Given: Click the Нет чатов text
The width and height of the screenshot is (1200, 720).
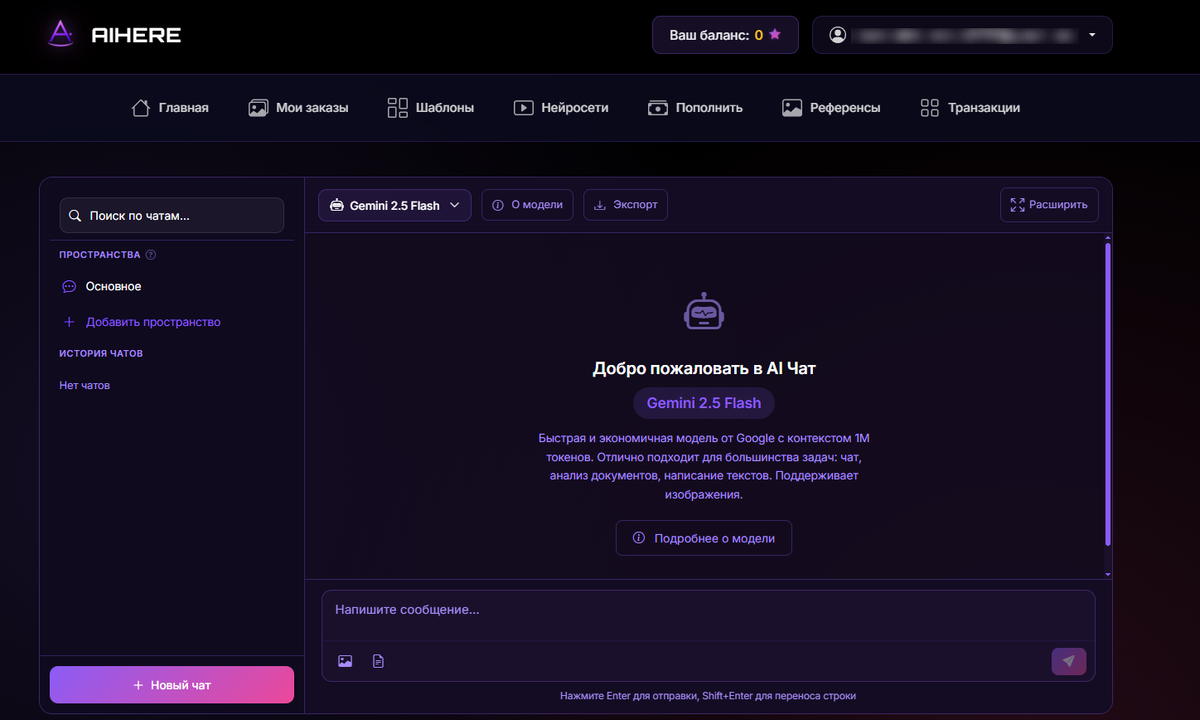Looking at the screenshot, I should pos(85,385).
